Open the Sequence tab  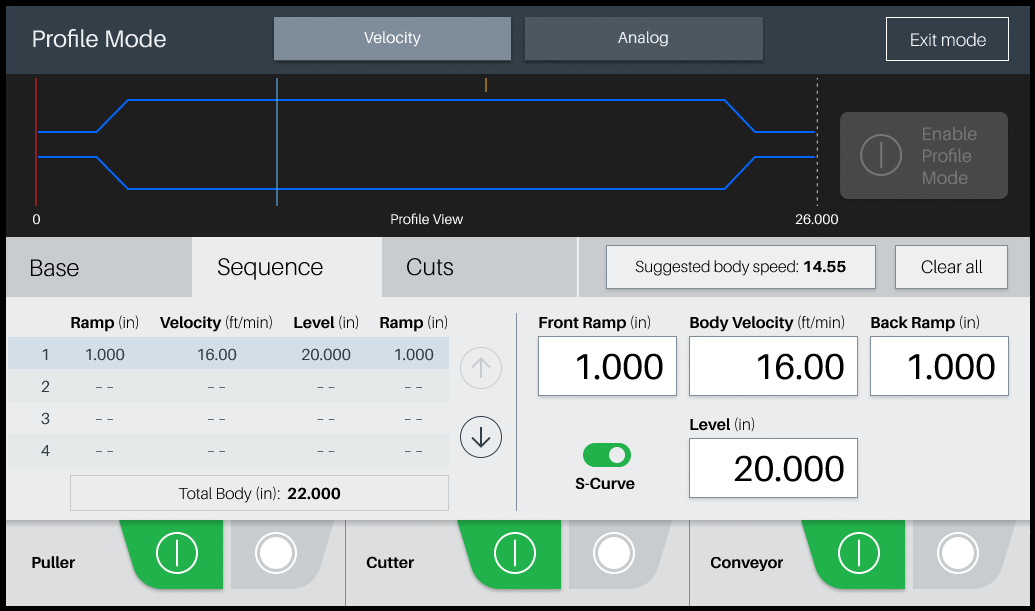(x=286, y=267)
